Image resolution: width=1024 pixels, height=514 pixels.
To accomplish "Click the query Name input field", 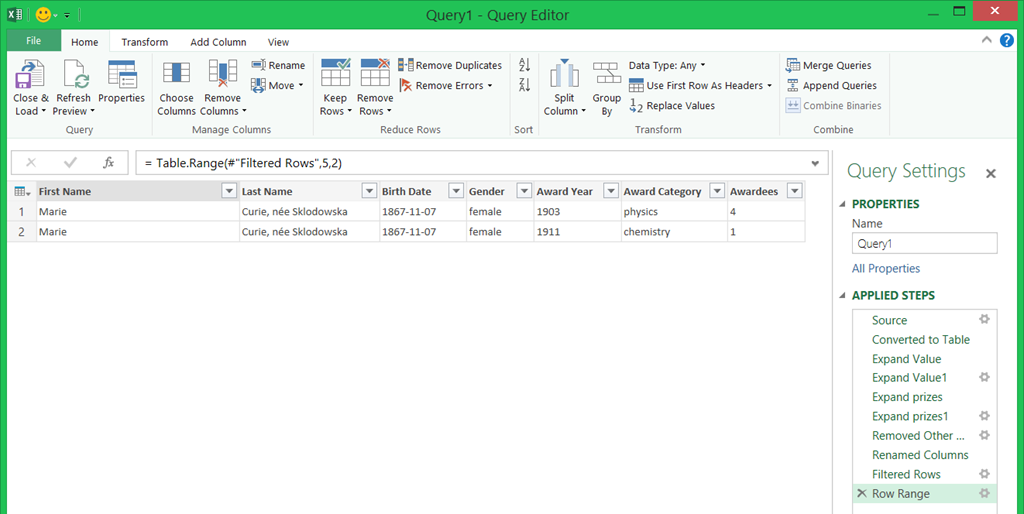I will tap(924, 243).
